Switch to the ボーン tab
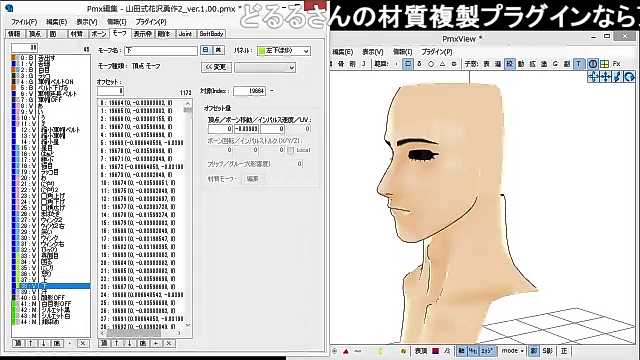 [98, 34]
